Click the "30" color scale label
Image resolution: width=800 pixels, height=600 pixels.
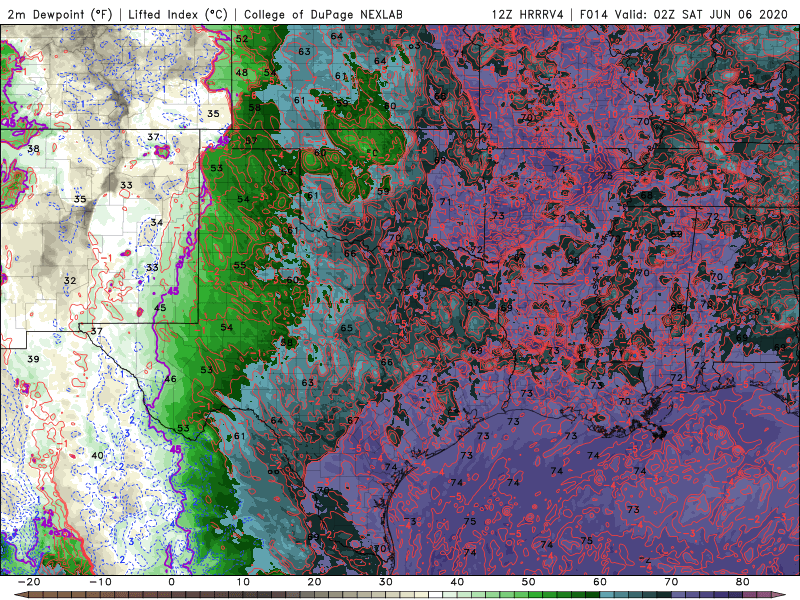coord(386,582)
